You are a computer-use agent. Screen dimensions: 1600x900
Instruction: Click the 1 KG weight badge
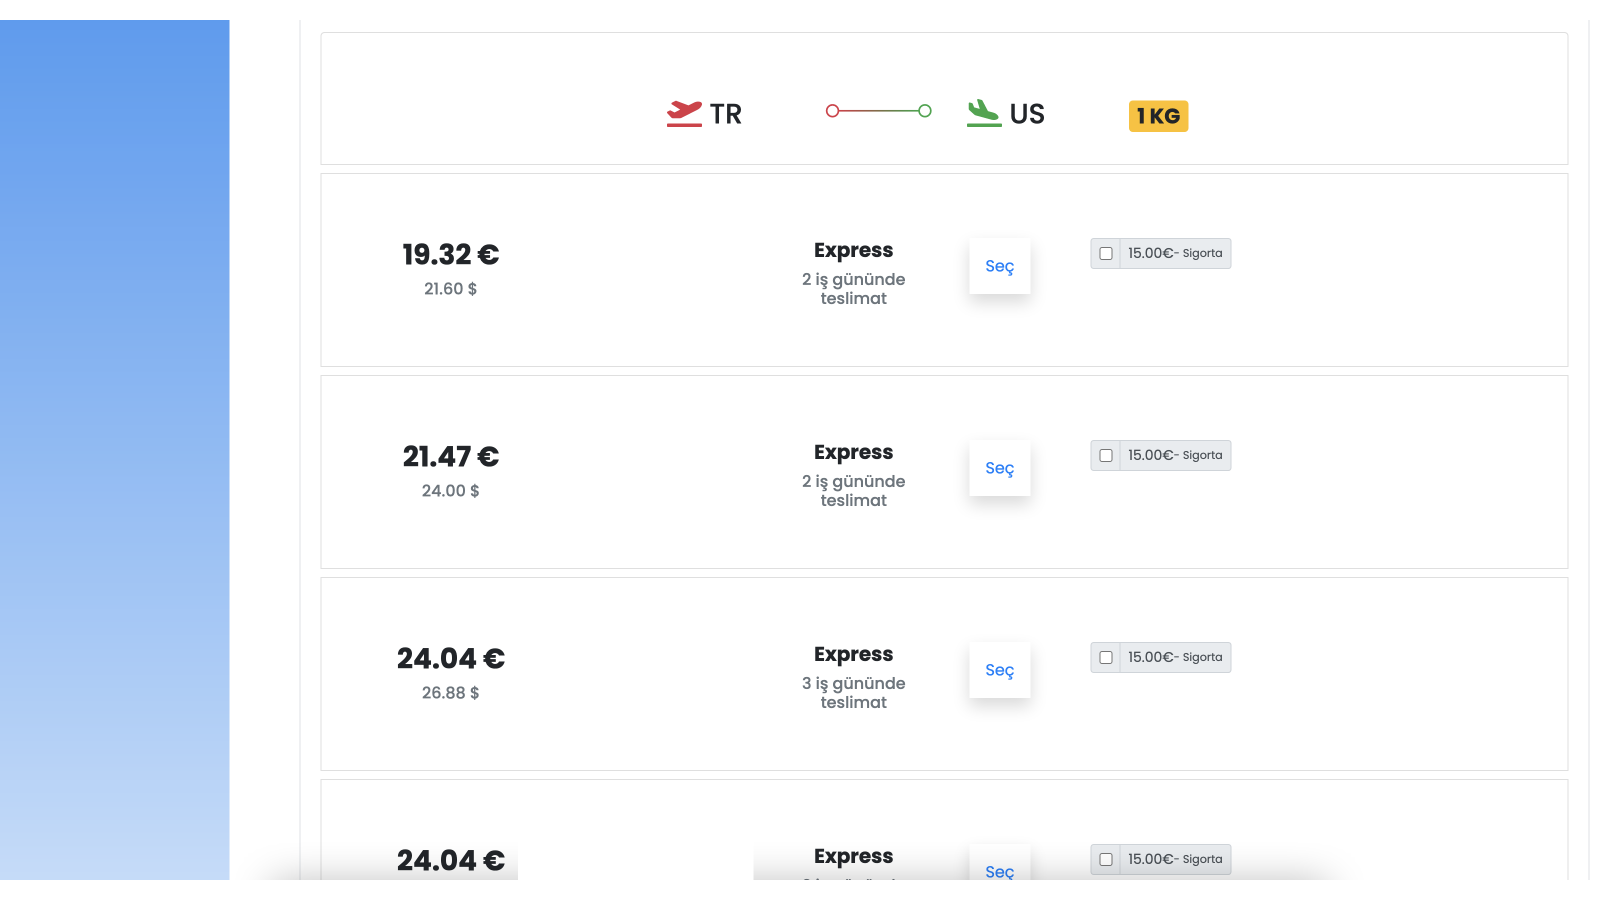click(x=1158, y=116)
